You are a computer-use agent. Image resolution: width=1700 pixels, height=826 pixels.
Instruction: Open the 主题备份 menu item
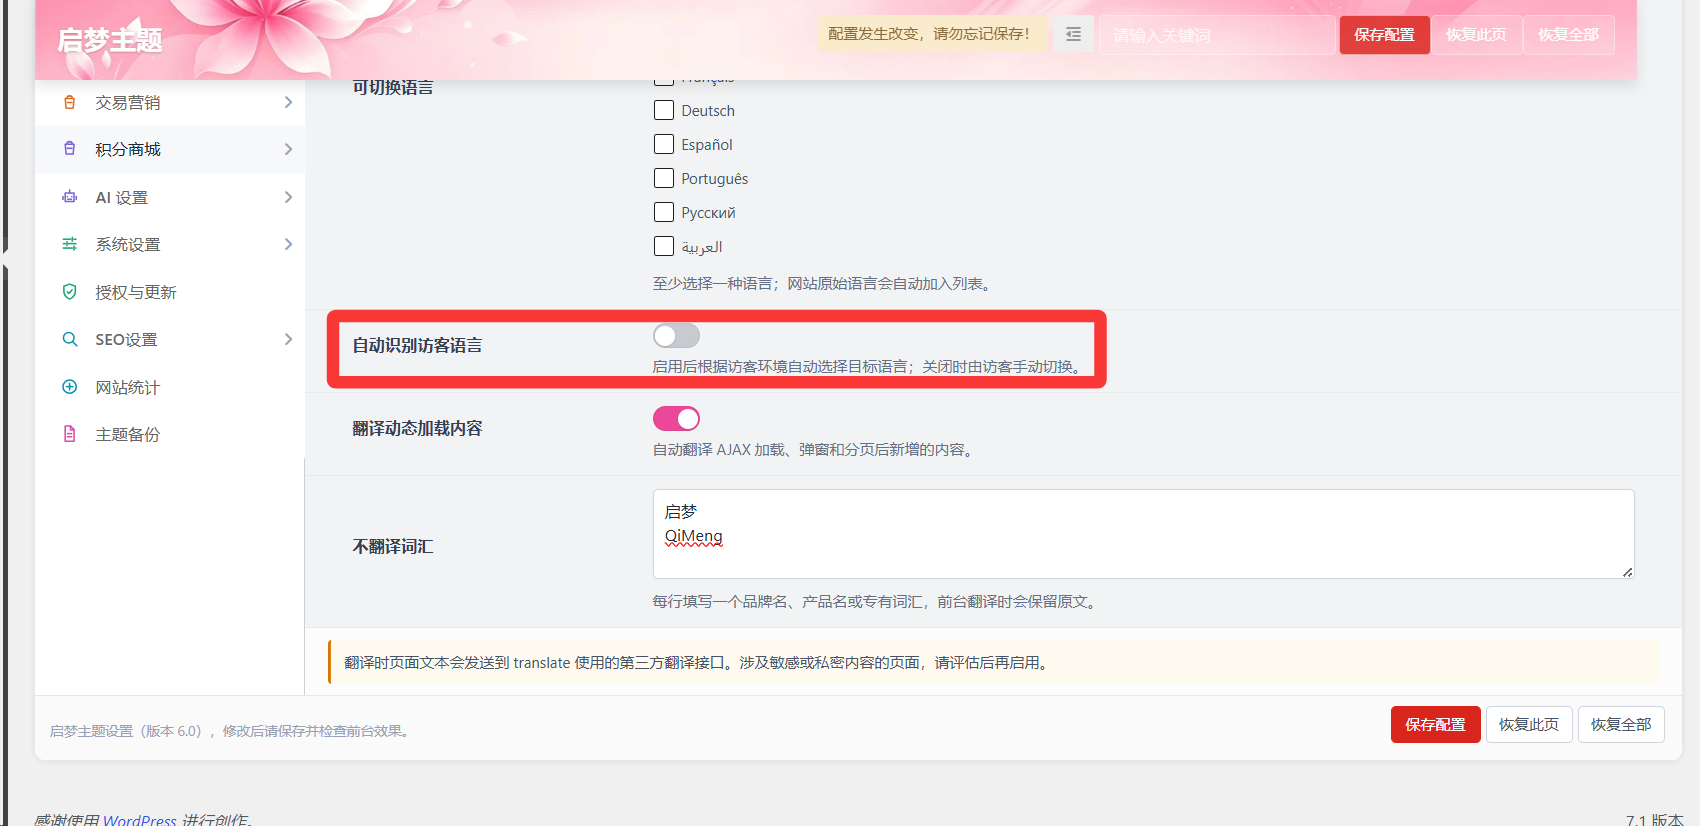click(170, 434)
